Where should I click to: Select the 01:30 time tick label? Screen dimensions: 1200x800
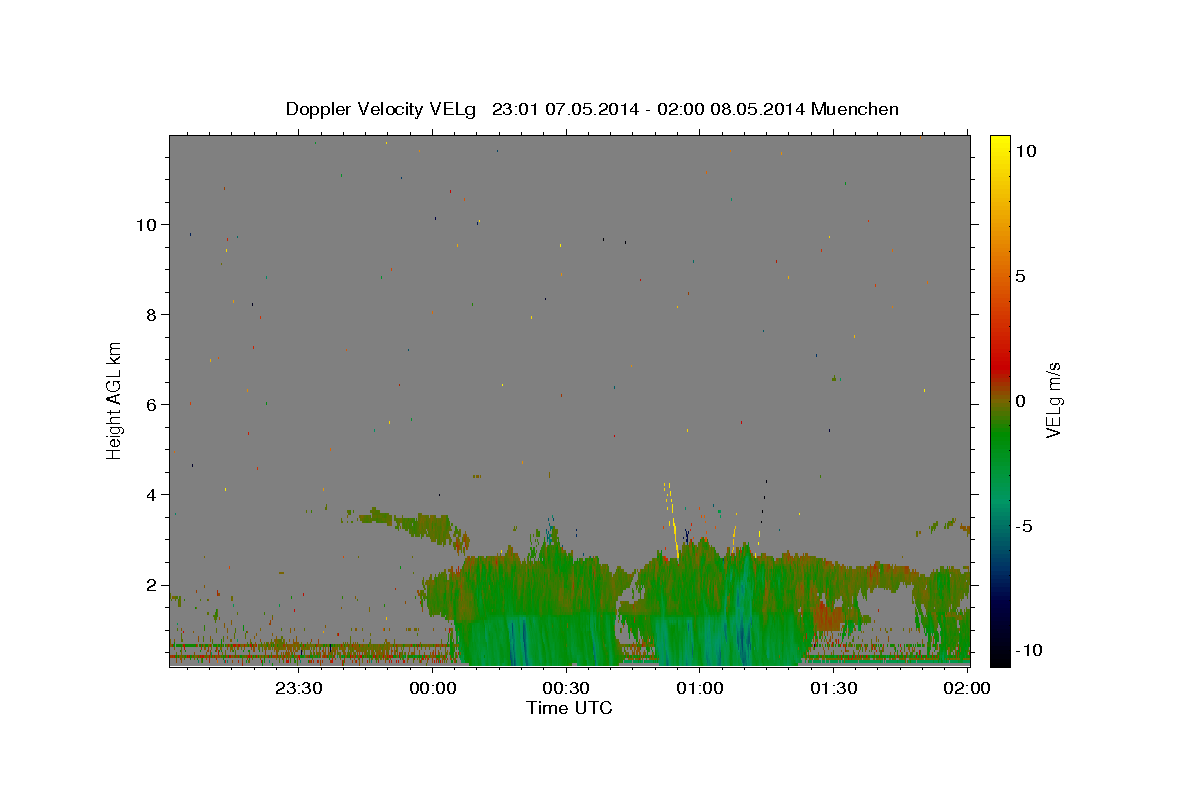click(x=833, y=688)
